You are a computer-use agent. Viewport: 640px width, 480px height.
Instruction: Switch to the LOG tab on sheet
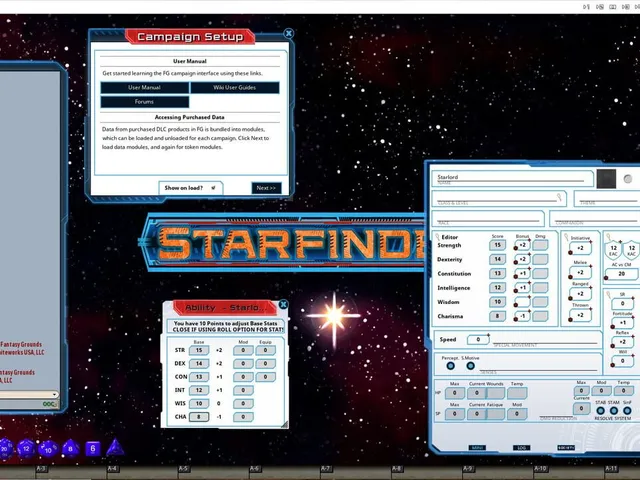[x=522, y=448]
